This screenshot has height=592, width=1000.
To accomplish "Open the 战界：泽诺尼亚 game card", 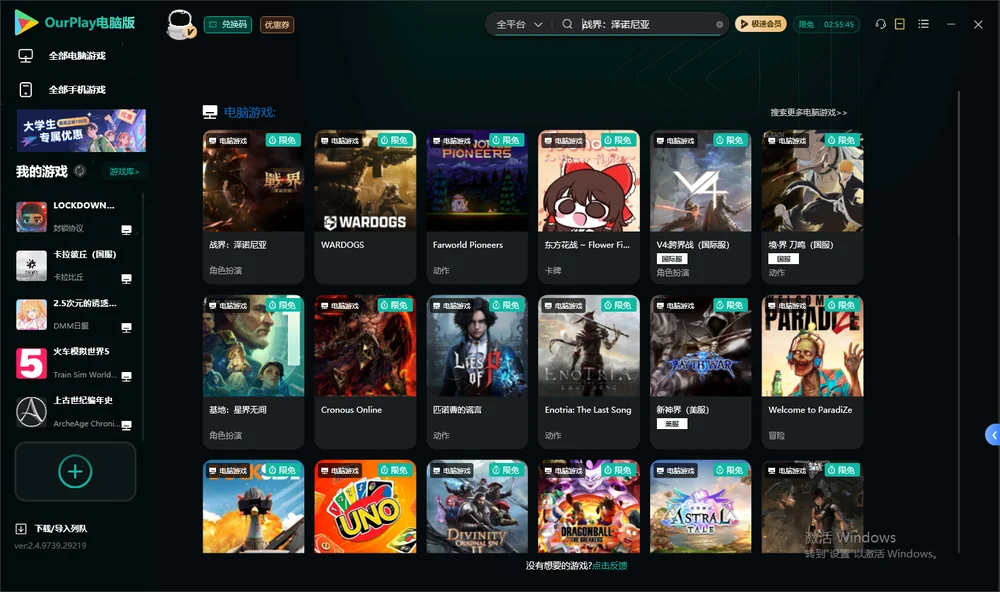I will (x=253, y=207).
